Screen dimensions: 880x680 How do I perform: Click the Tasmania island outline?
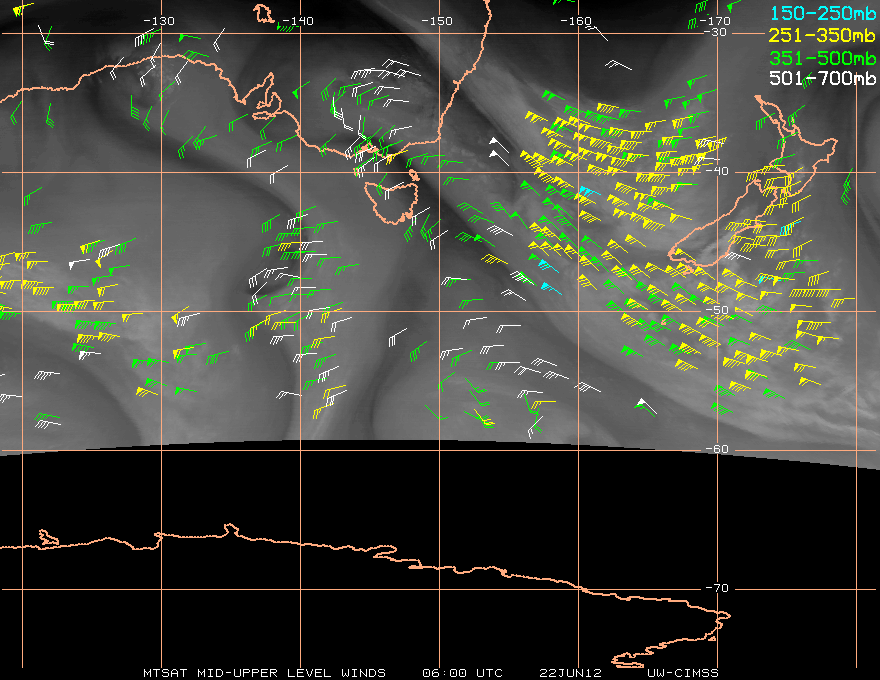[392, 197]
